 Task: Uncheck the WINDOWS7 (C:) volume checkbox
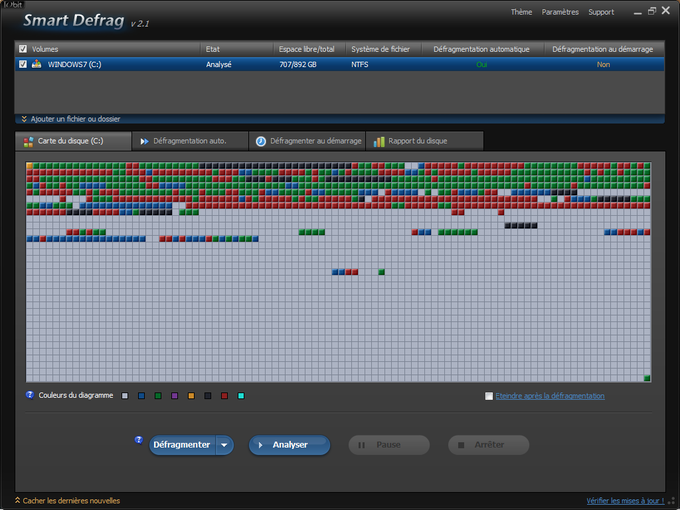coord(23,64)
